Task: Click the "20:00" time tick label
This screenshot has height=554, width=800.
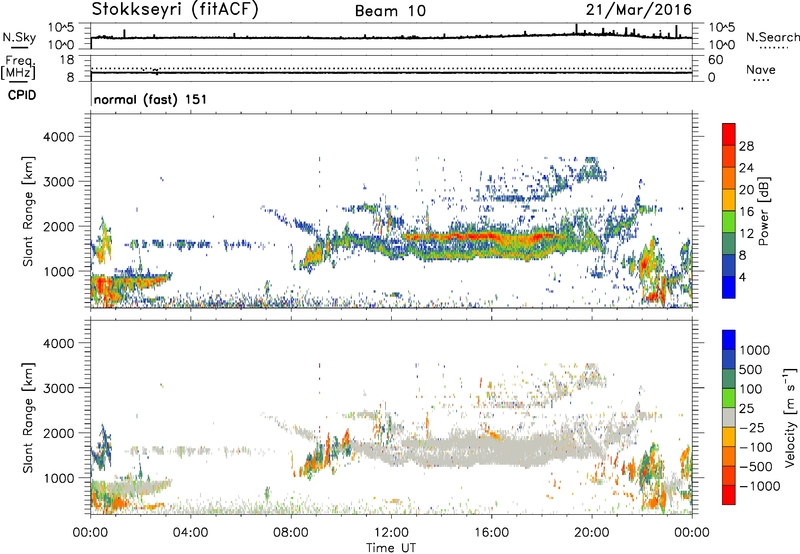Action: tap(592, 533)
